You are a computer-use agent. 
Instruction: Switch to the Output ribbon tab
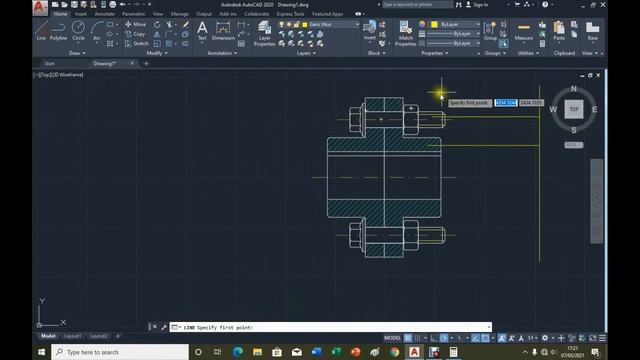click(204, 14)
